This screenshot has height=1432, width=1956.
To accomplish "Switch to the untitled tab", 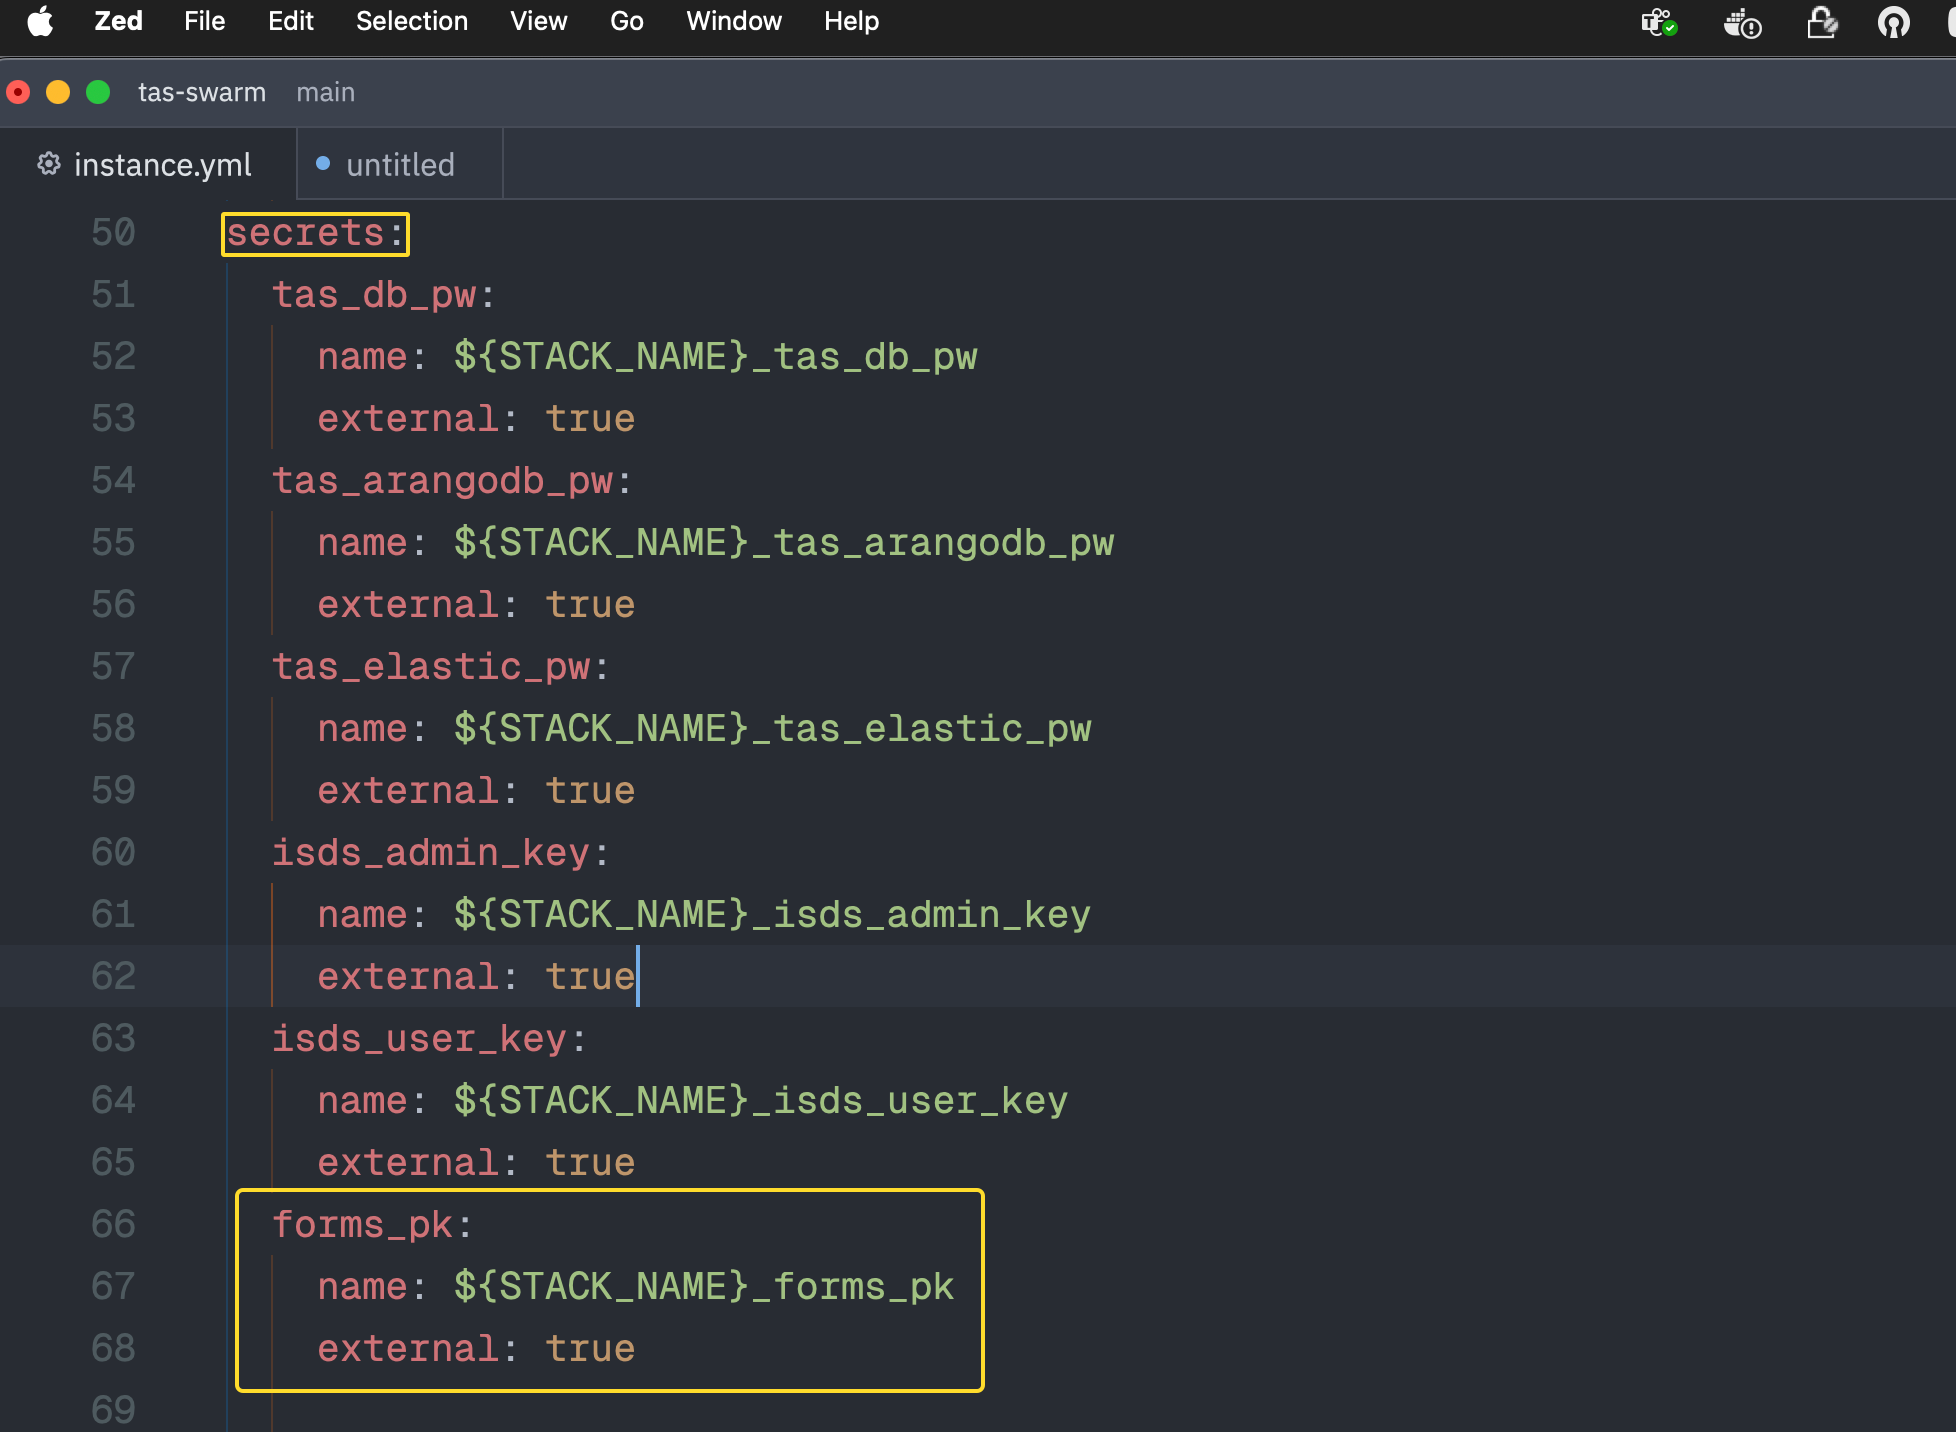I will (400, 164).
